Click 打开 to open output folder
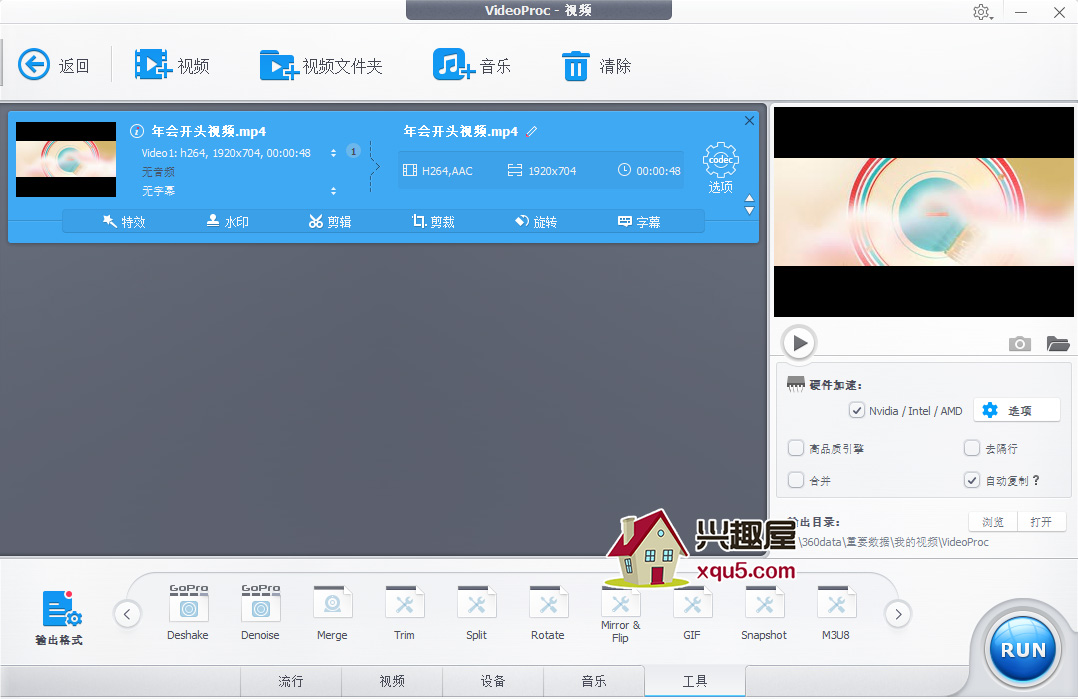1078x699 pixels. pyautogui.click(x=1042, y=522)
